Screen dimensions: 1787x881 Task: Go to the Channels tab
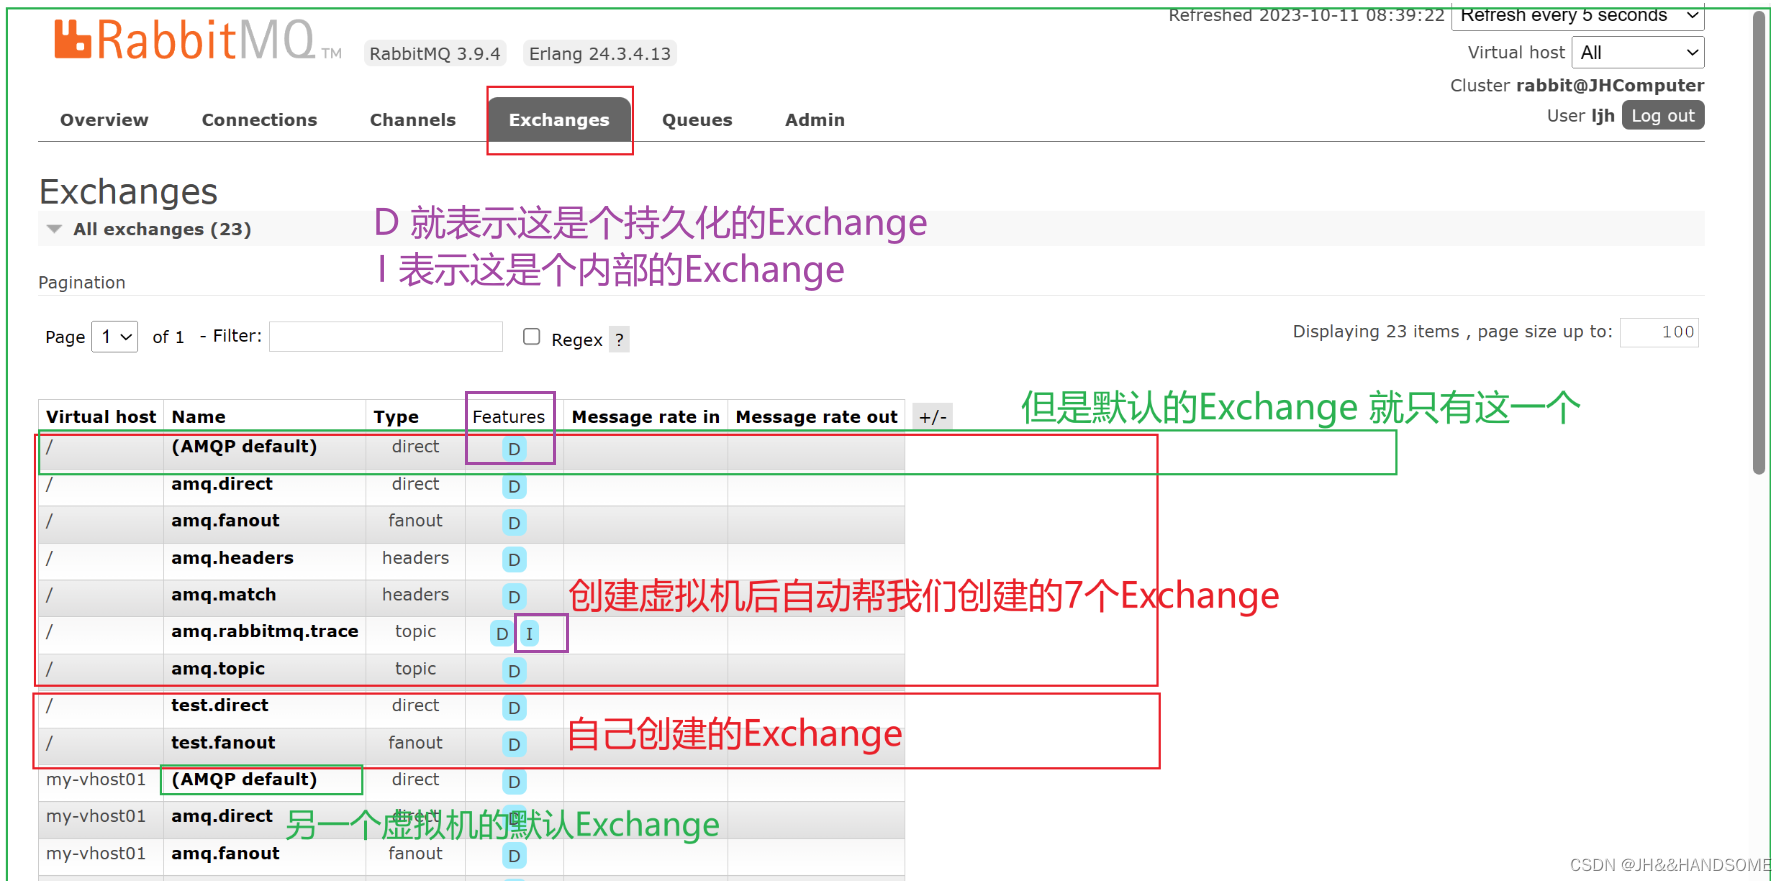[413, 120]
